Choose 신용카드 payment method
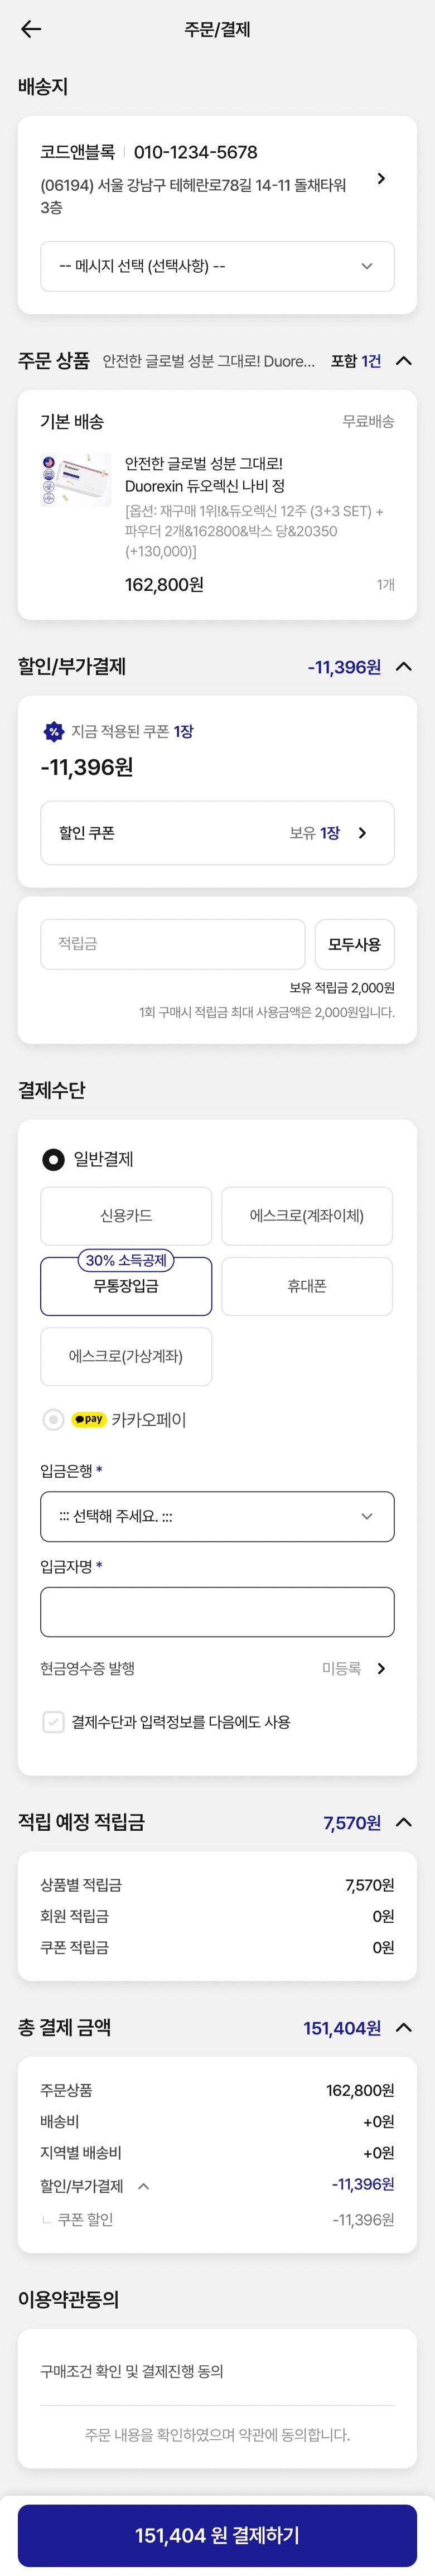The height and width of the screenshot is (2576, 435). [x=126, y=1215]
